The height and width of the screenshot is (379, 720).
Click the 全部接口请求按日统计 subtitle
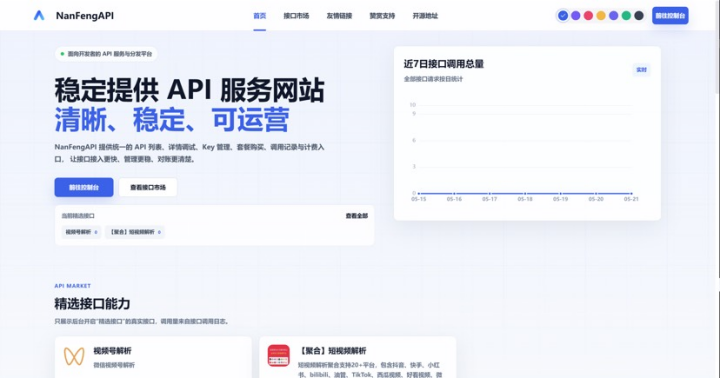[x=433, y=79]
